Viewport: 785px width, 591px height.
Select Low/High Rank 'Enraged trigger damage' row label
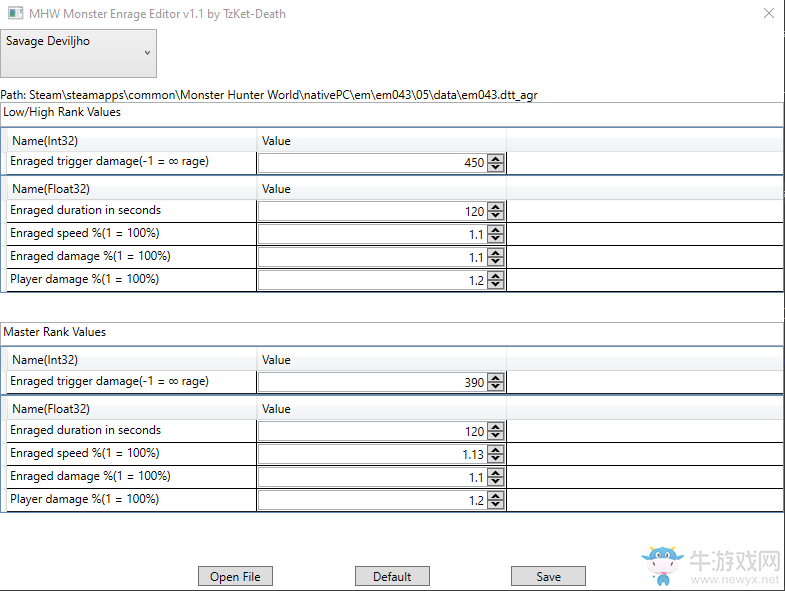coord(109,161)
